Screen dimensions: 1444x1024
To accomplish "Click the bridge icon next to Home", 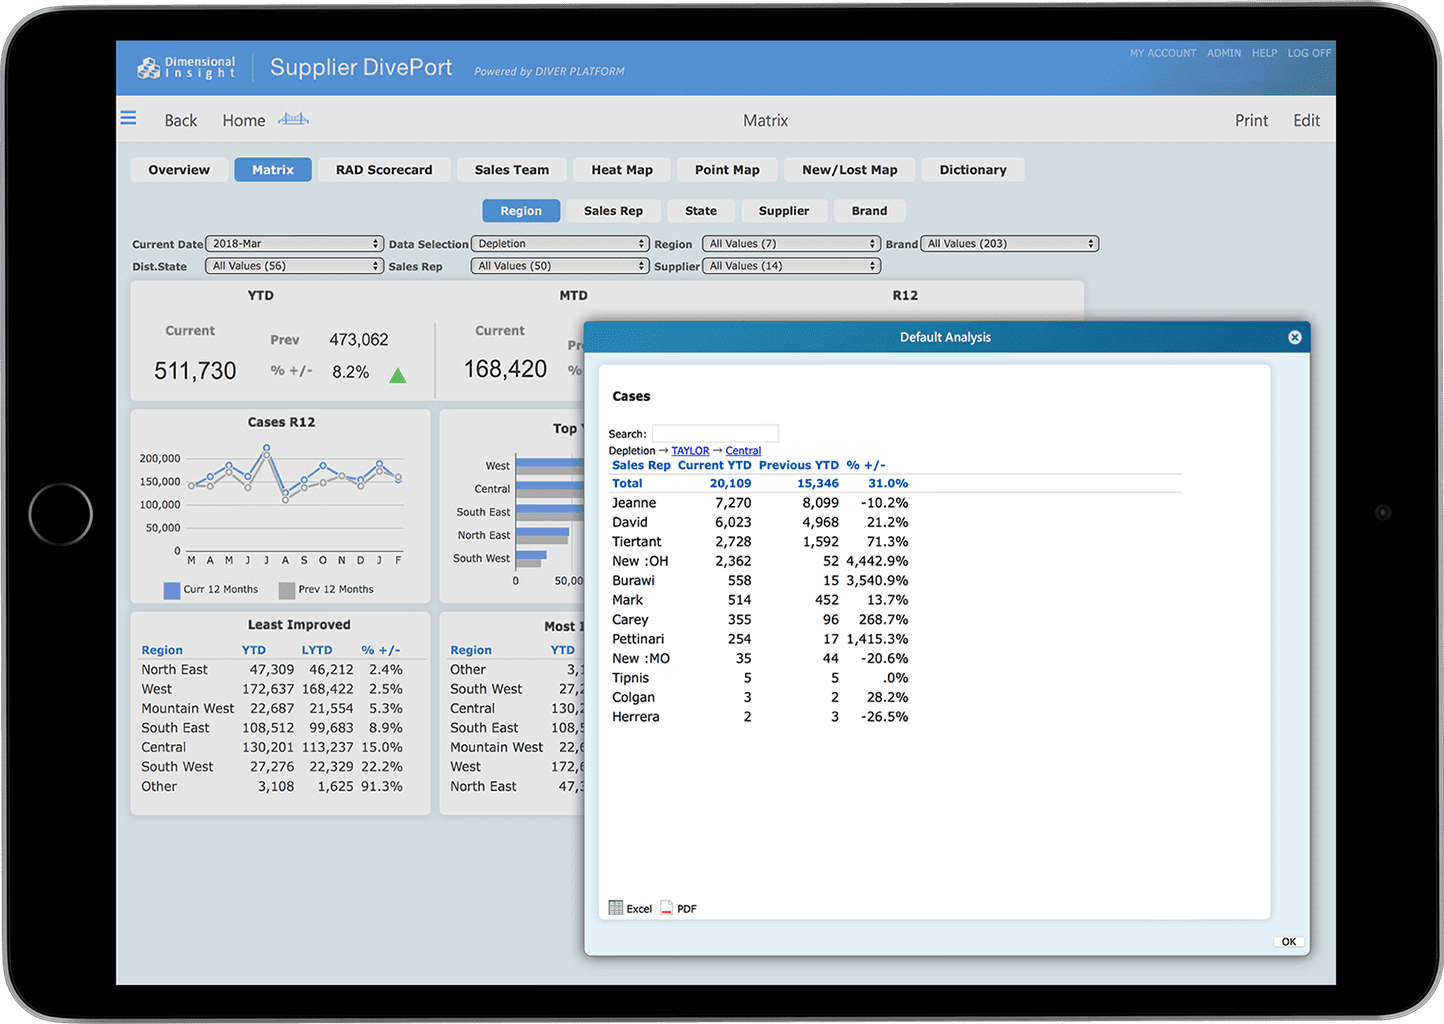I will (x=293, y=119).
